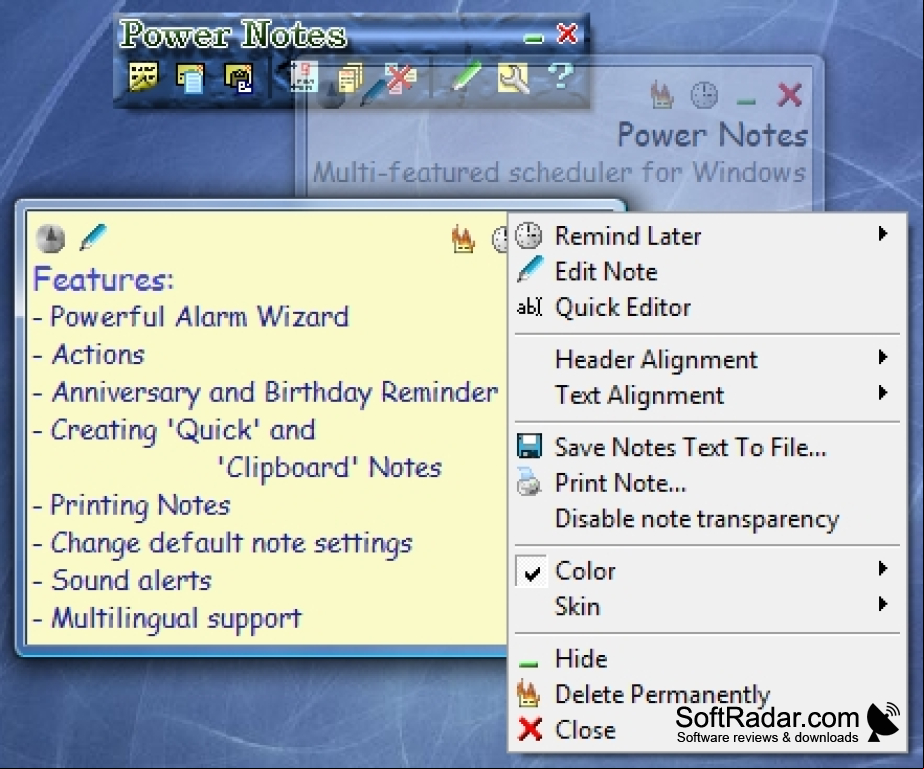Expand the Color submenu arrow

pyautogui.click(x=883, y=569)
